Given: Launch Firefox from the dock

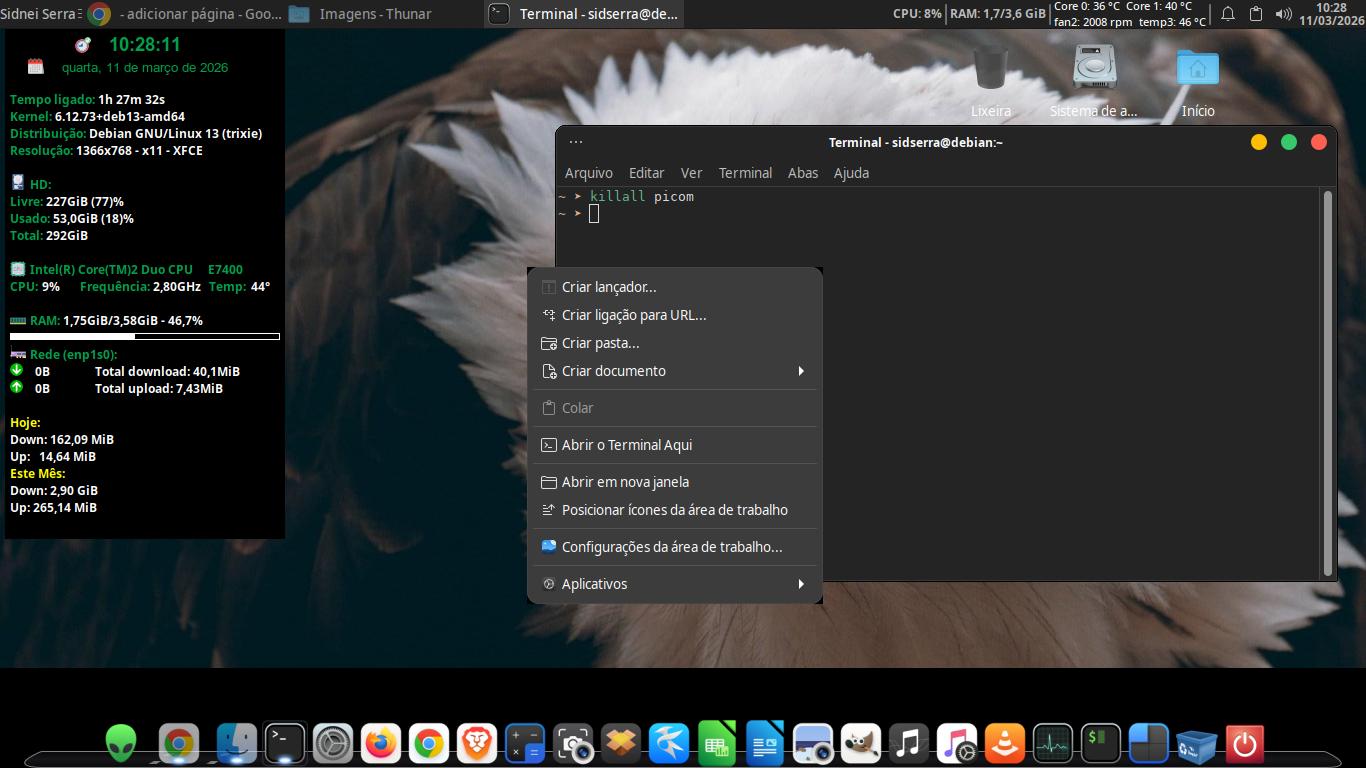Looking at the screenshot, I should point(380,744).
